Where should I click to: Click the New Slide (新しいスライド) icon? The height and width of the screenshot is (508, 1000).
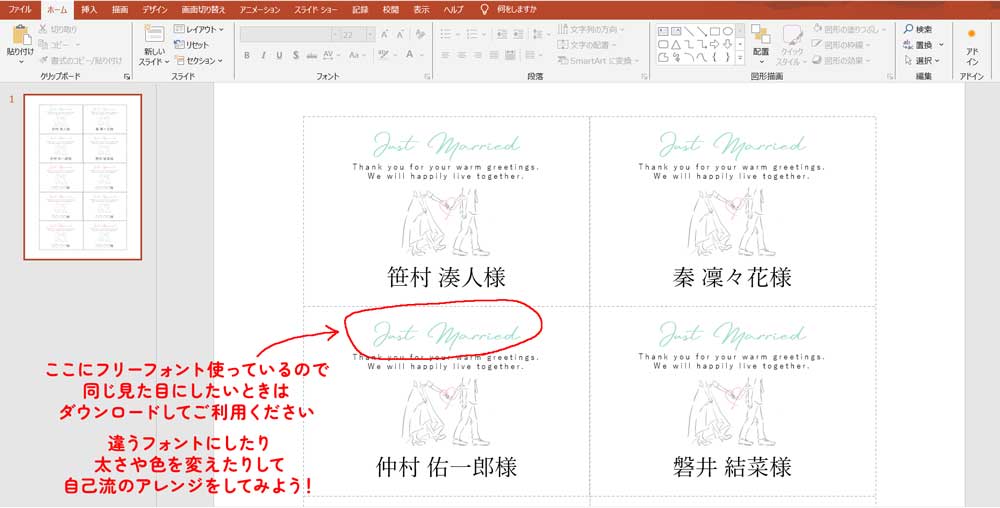(153, 35)
